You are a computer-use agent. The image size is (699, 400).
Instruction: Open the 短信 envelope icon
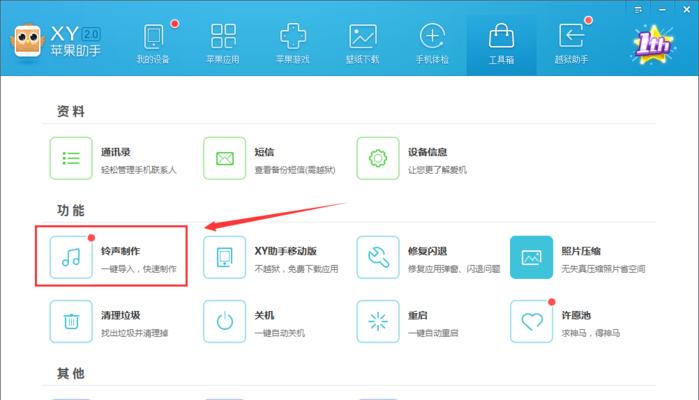(x=225, y=158)
